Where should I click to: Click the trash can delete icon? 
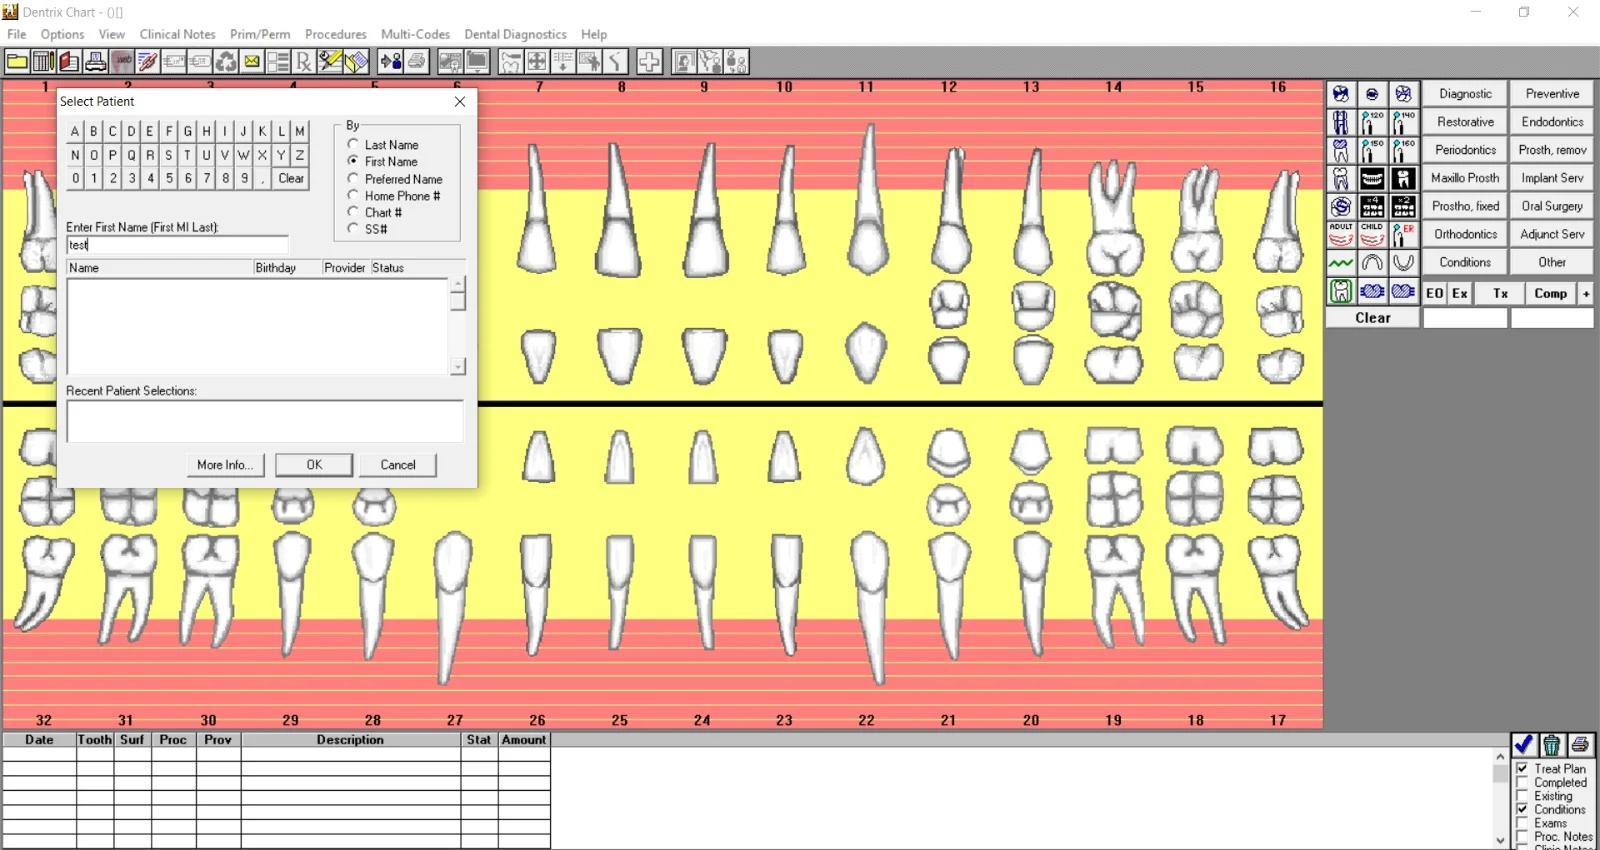point(1551,745)
